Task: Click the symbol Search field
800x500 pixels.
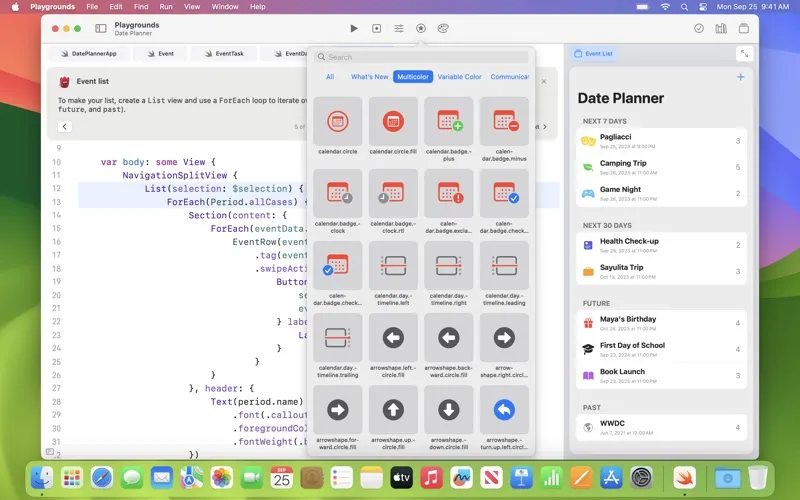Action: (x=421, y=57)
